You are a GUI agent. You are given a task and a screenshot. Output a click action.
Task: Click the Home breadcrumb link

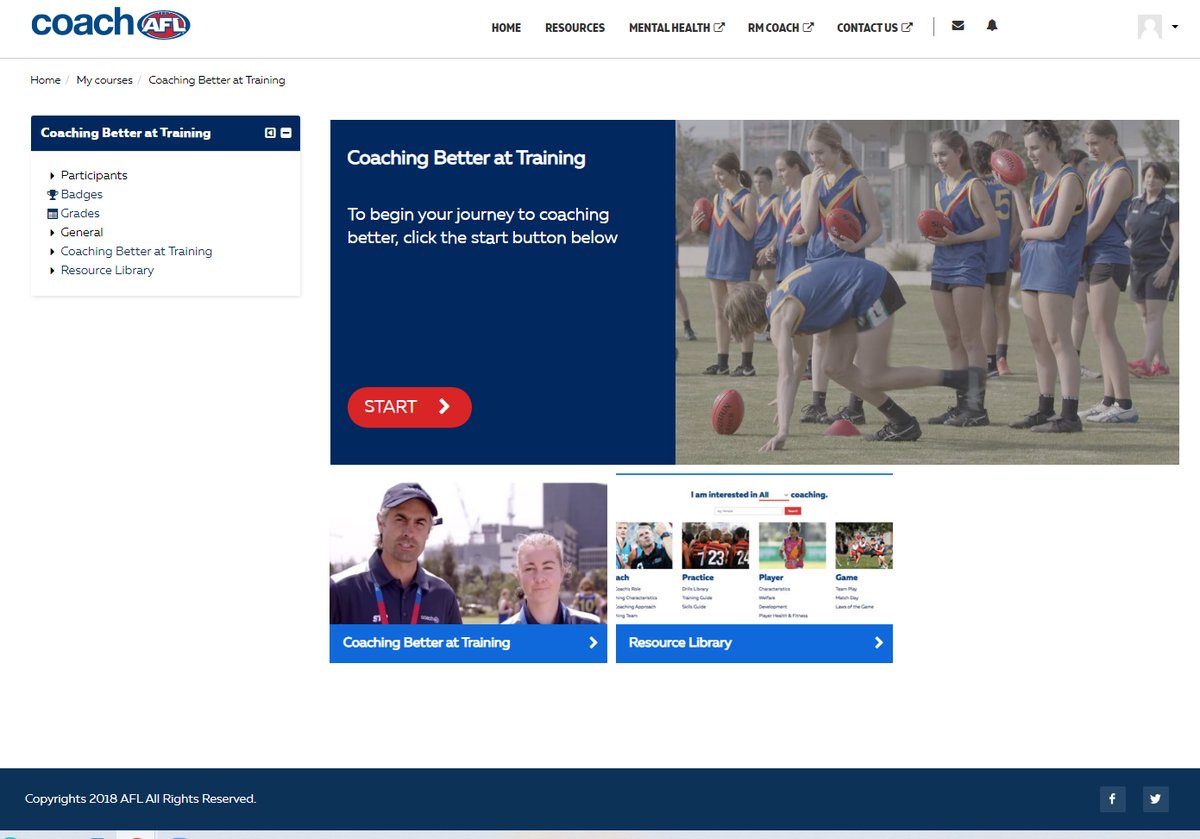point(45,80)
